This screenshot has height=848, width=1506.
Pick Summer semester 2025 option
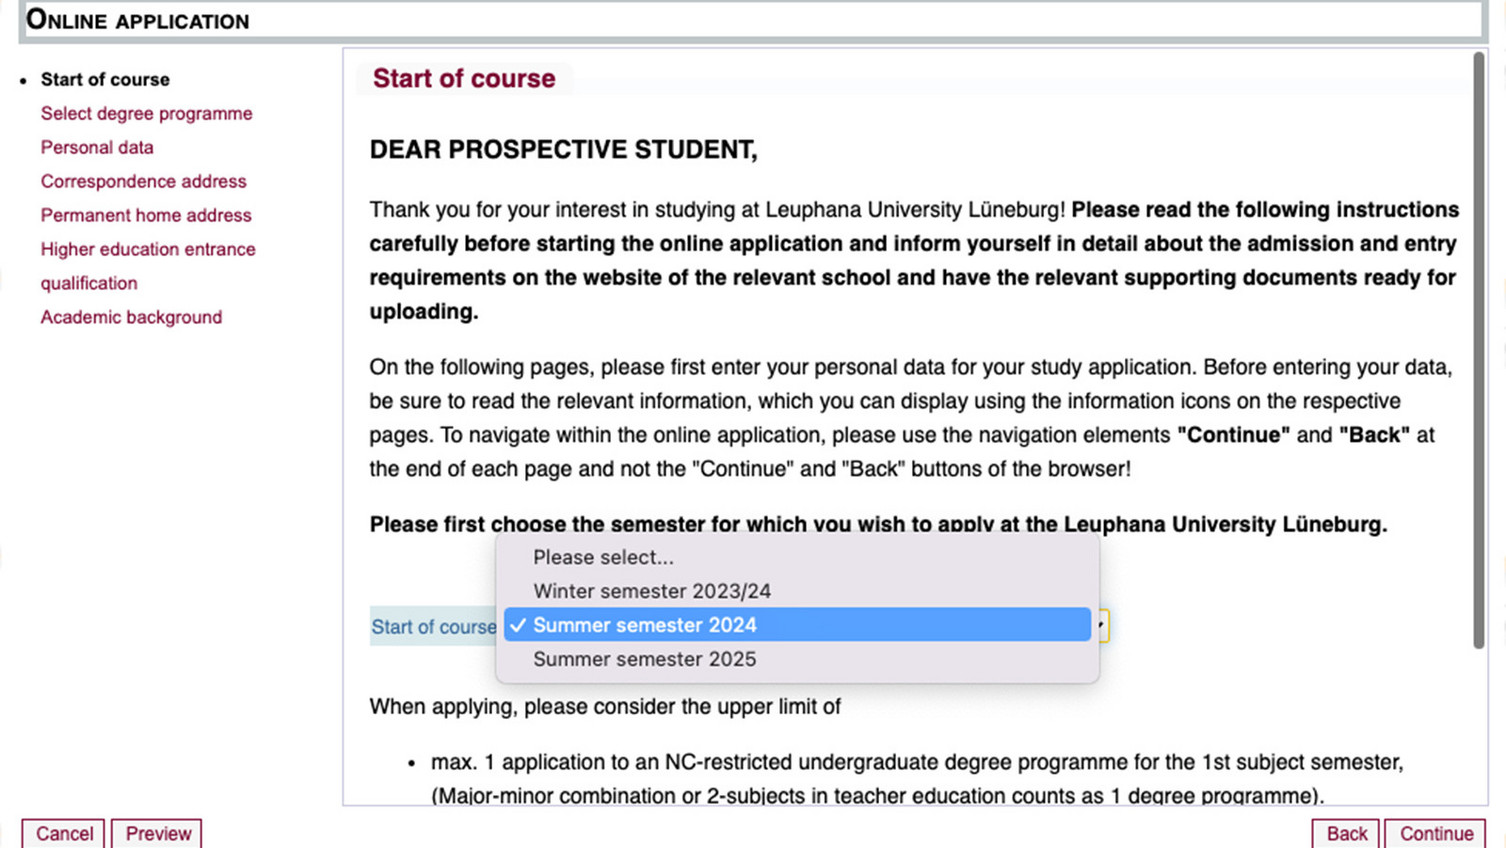[644, 659]
